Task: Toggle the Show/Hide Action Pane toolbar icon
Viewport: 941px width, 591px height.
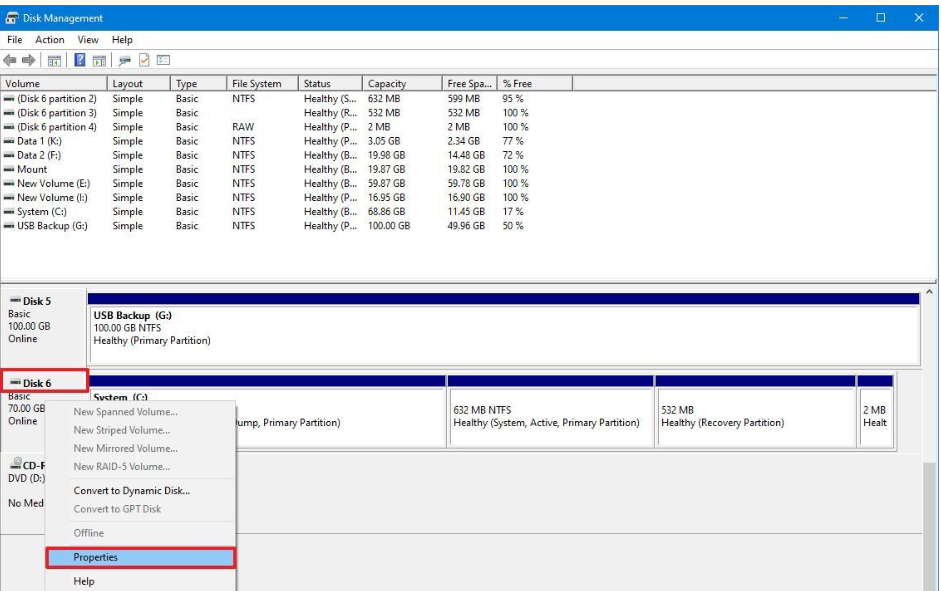Action: pos(99,61)
